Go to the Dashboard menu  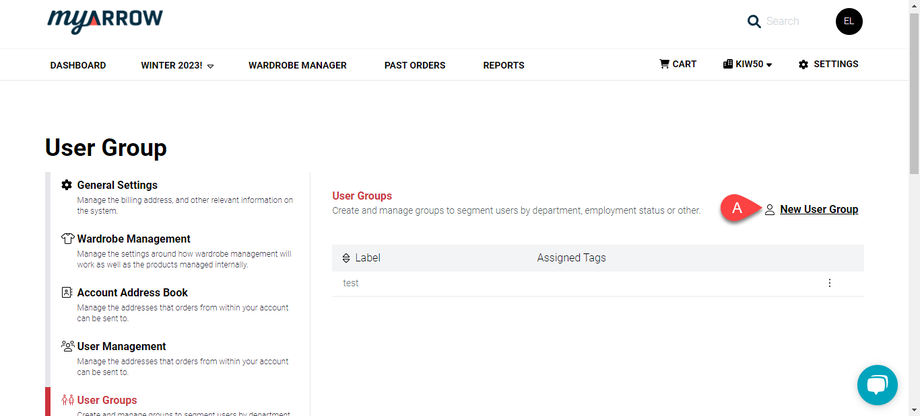coord(78,65)
